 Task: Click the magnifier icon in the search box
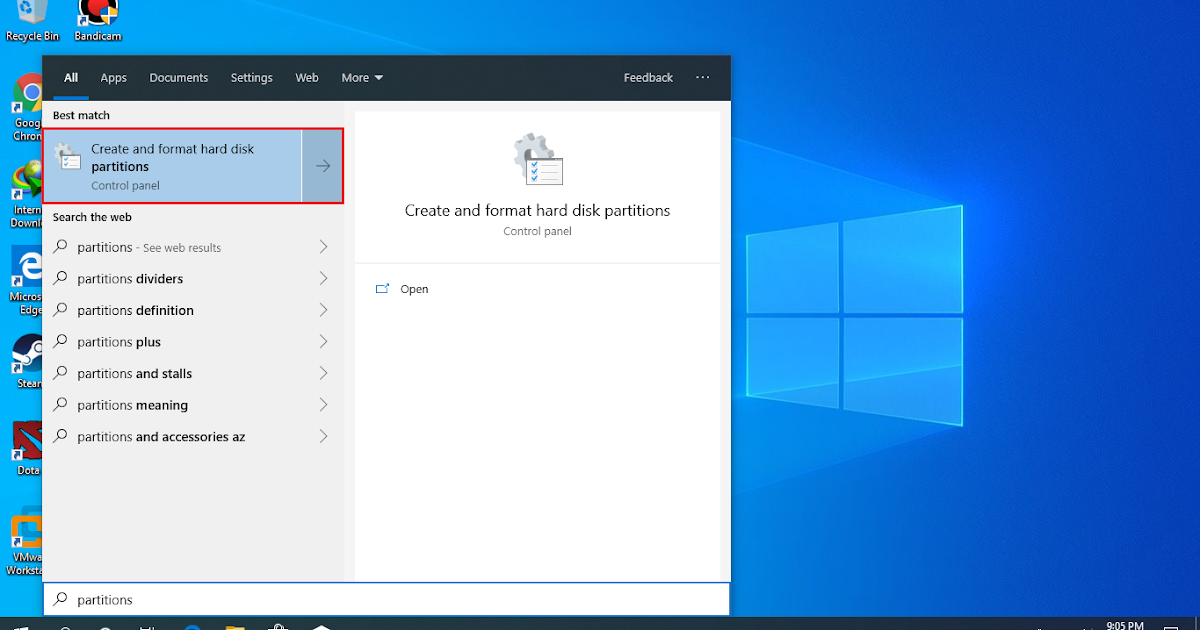[x=61, y=599]
